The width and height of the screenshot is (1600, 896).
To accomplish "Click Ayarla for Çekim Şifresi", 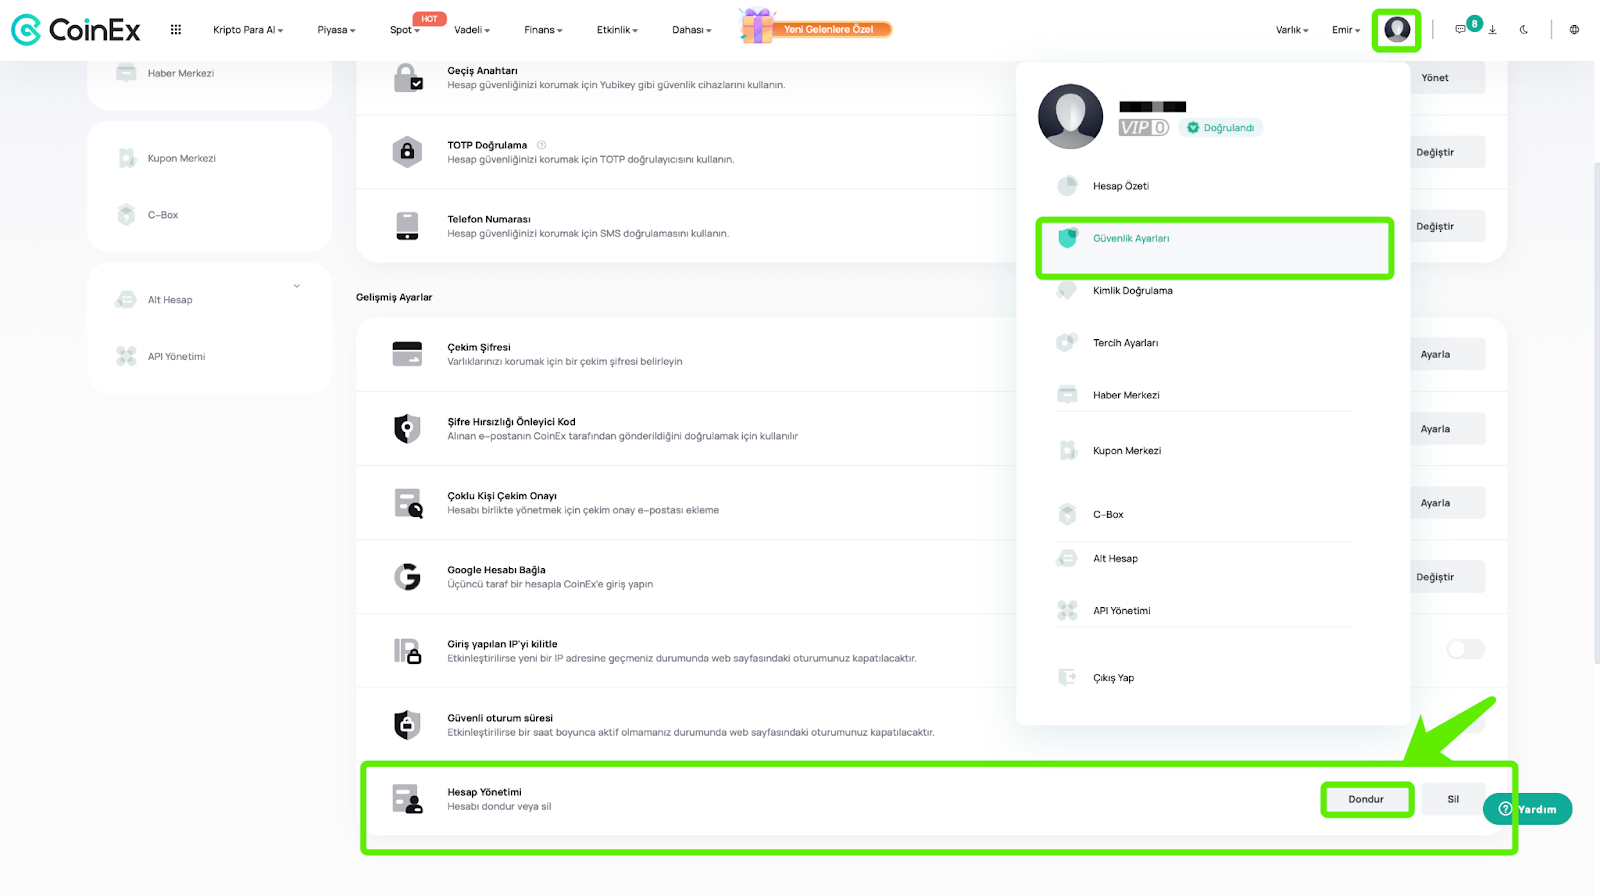I will pos(1435,354).
